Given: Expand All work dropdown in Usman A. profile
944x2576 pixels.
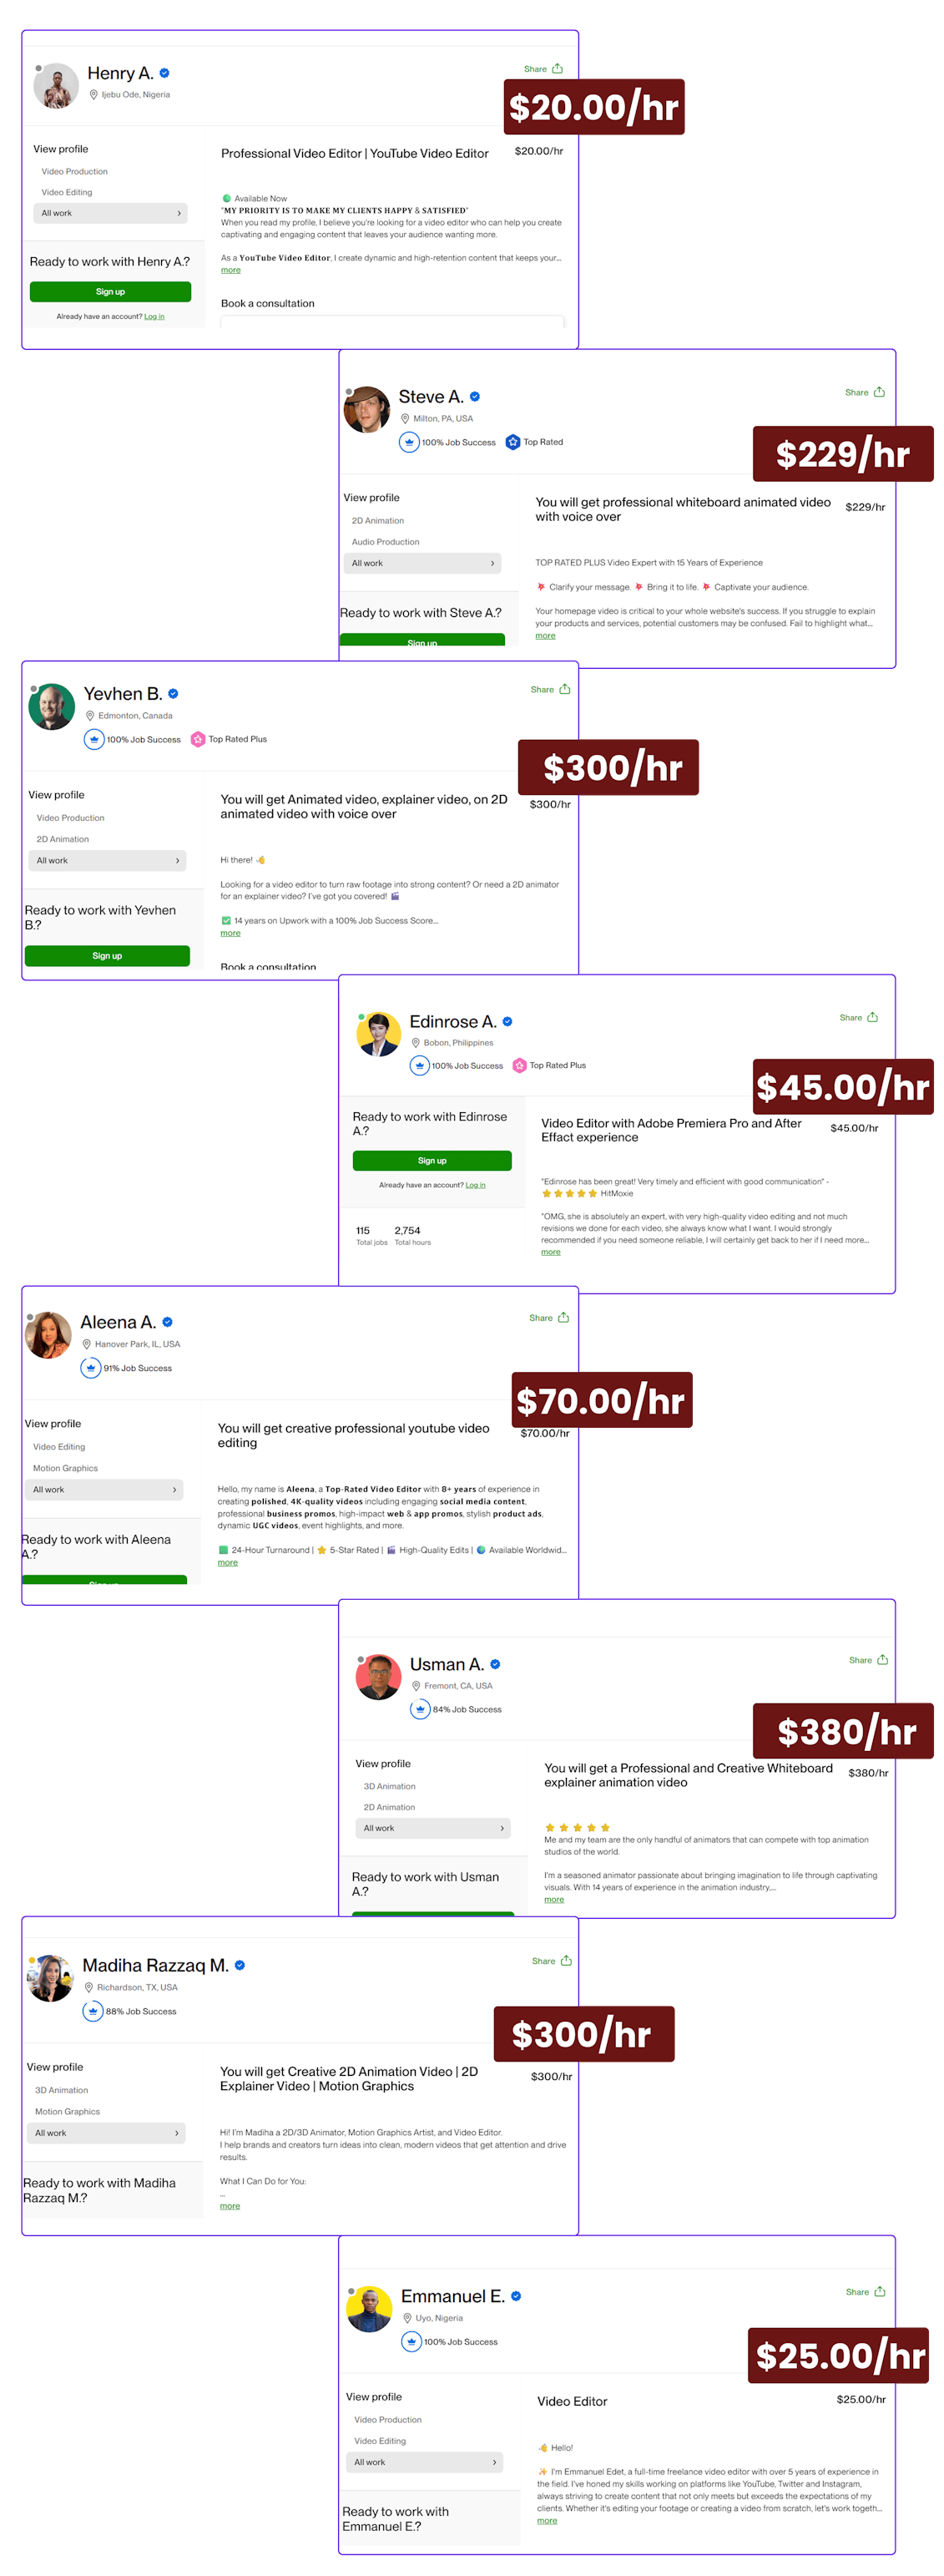Looking at the screenshot, I should click(x=433, y=1828).
